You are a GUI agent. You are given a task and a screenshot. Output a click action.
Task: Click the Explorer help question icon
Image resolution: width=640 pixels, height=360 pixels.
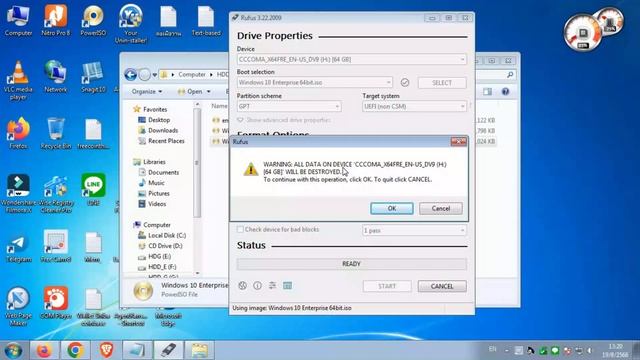(x=505, y=91)
